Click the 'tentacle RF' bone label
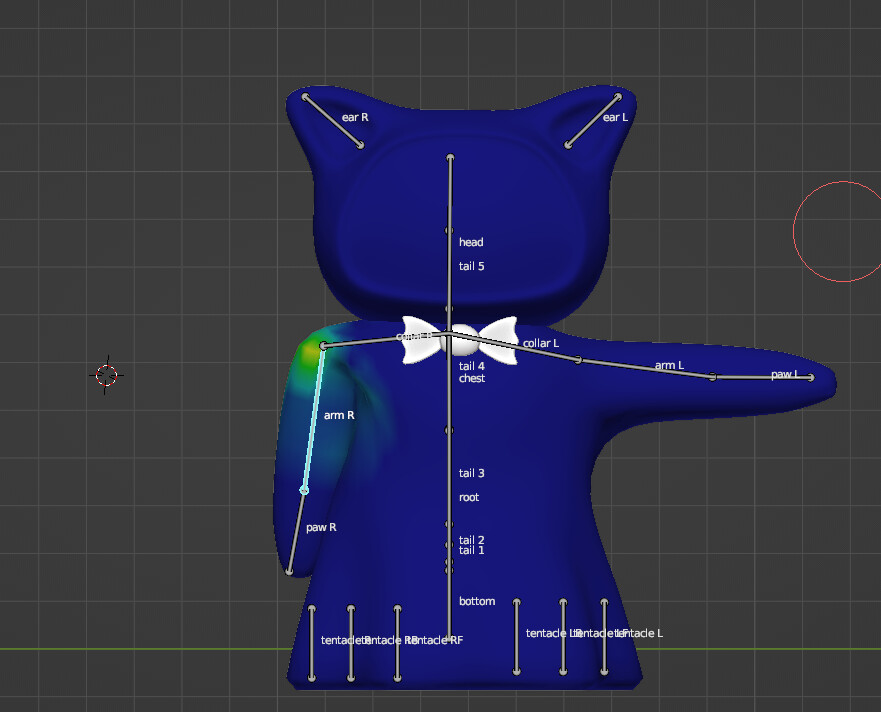Screen dimensions: 881x712 coord(435,640)
